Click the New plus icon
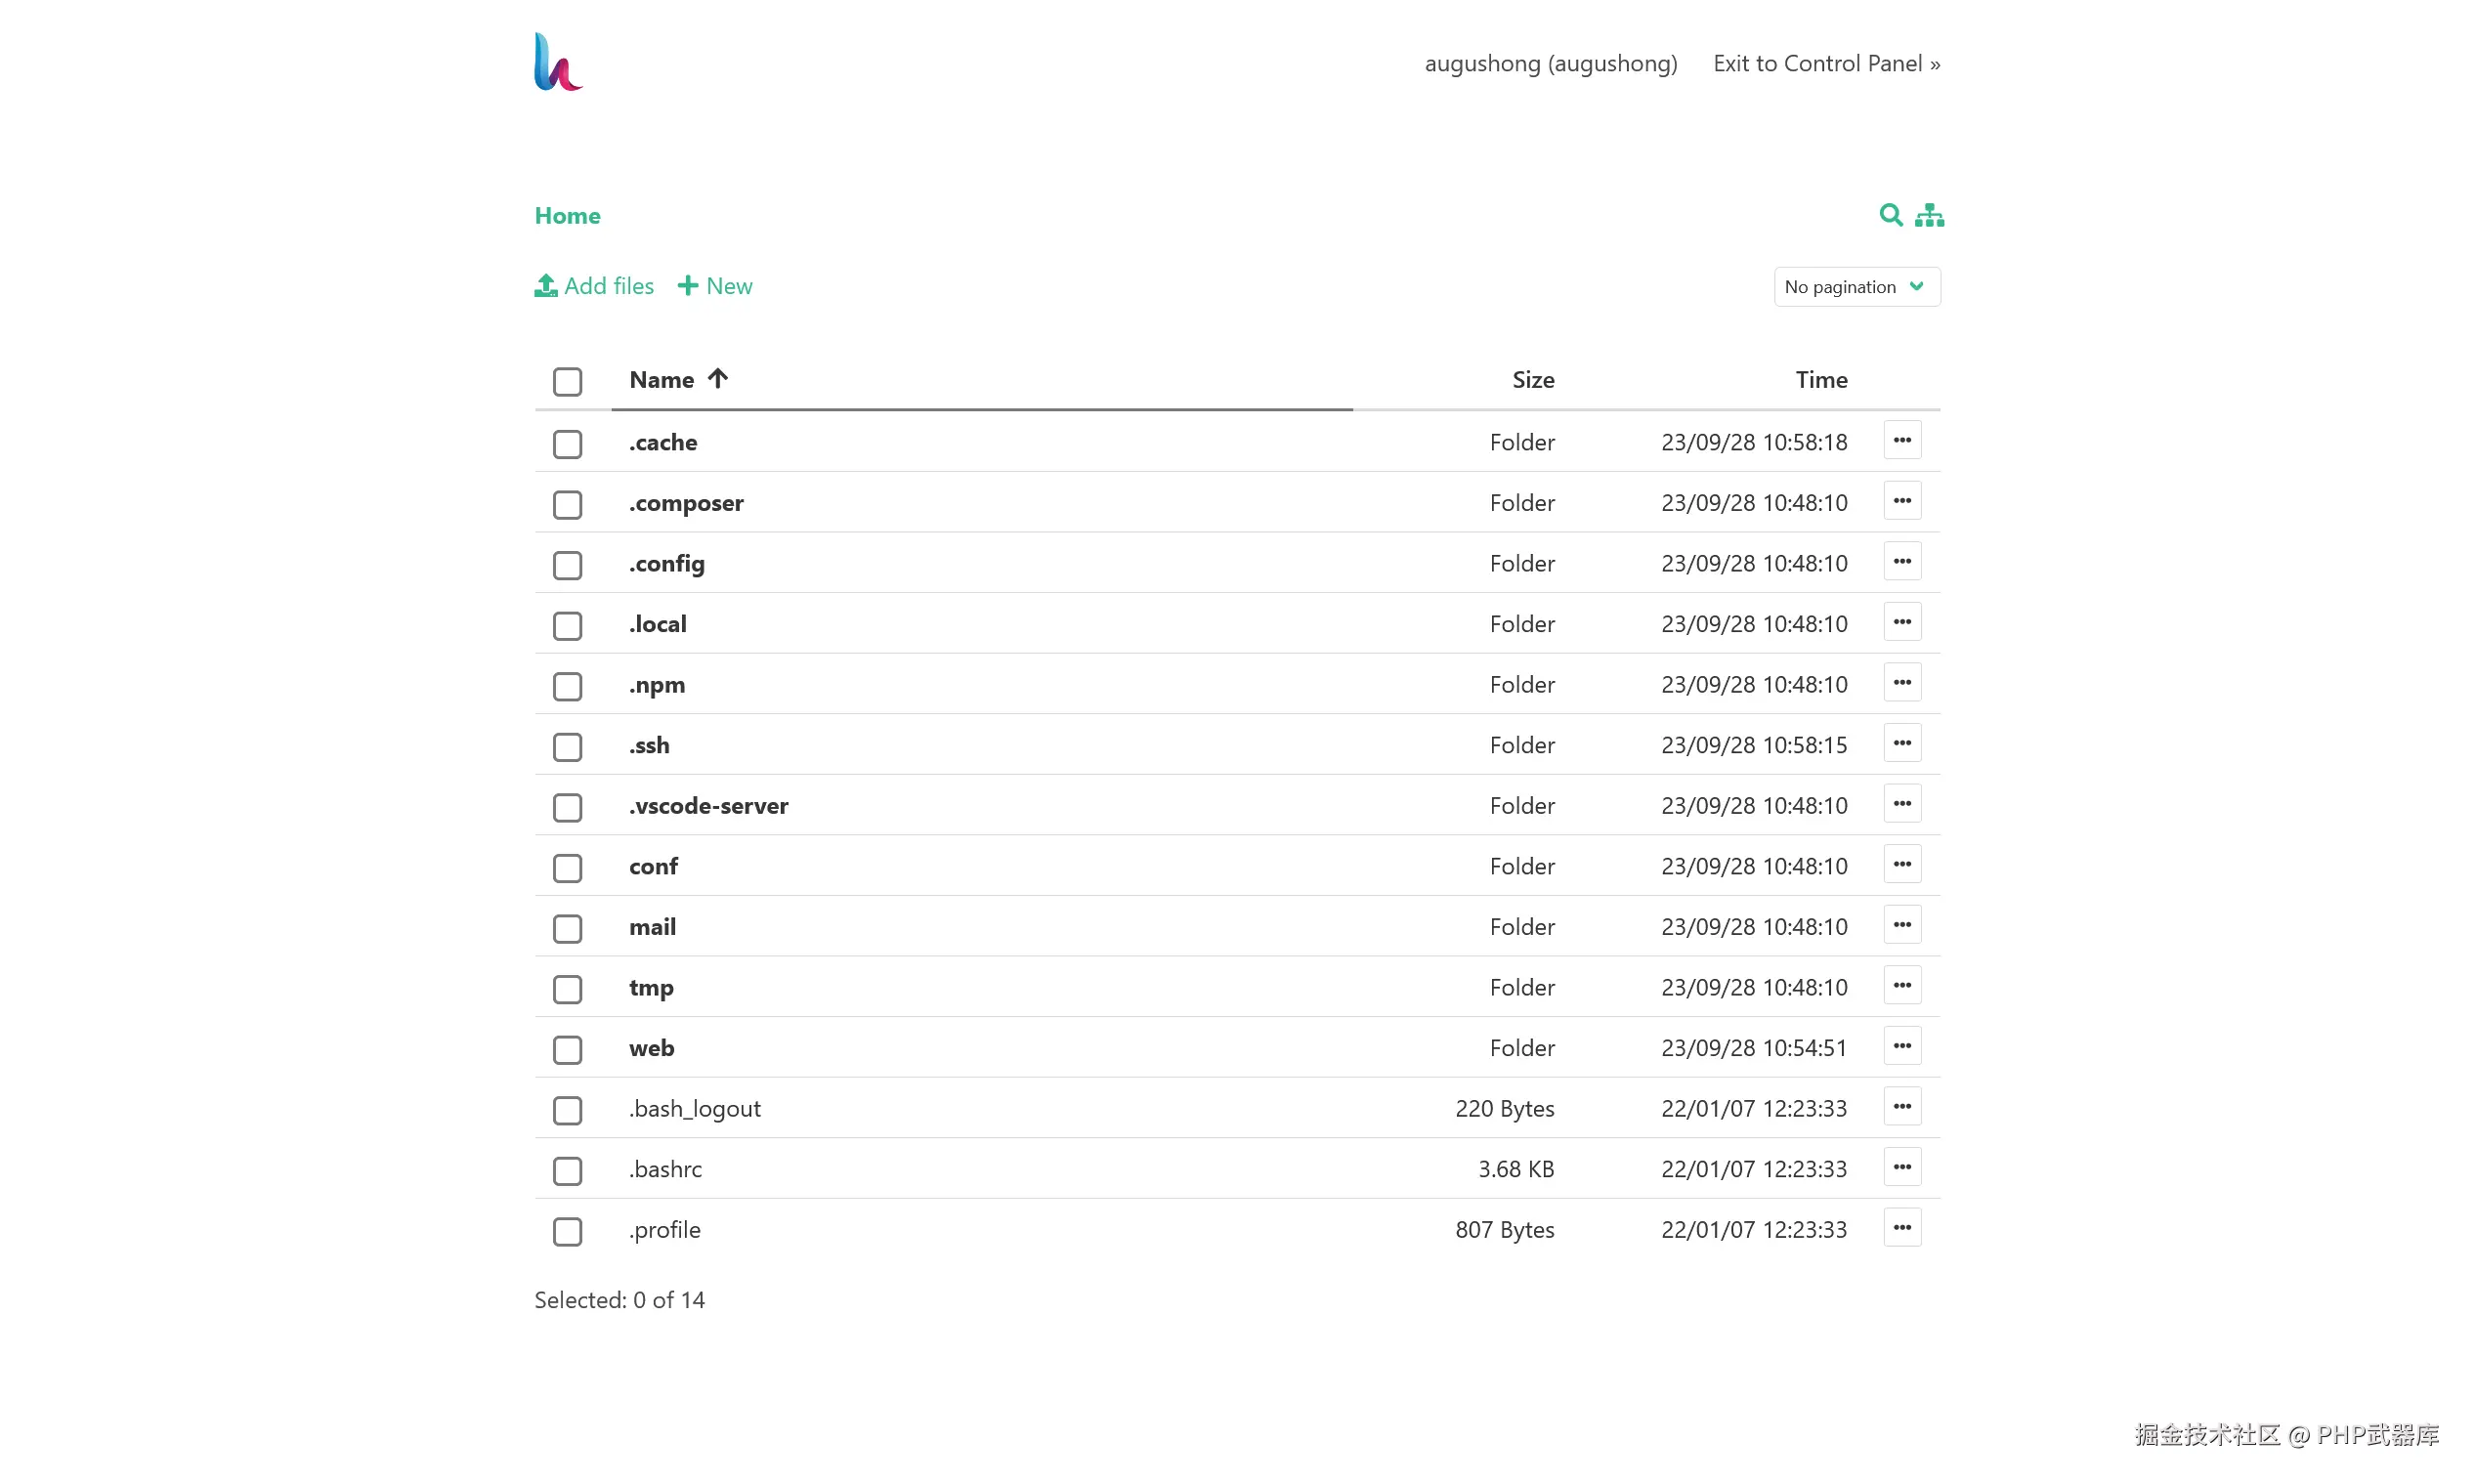Screen dimensions: 2475x1484 click(x=688, y=286)
